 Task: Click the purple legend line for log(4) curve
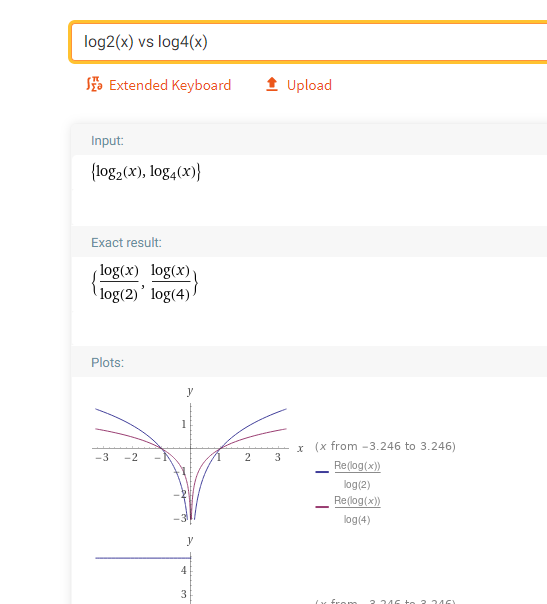322,507
